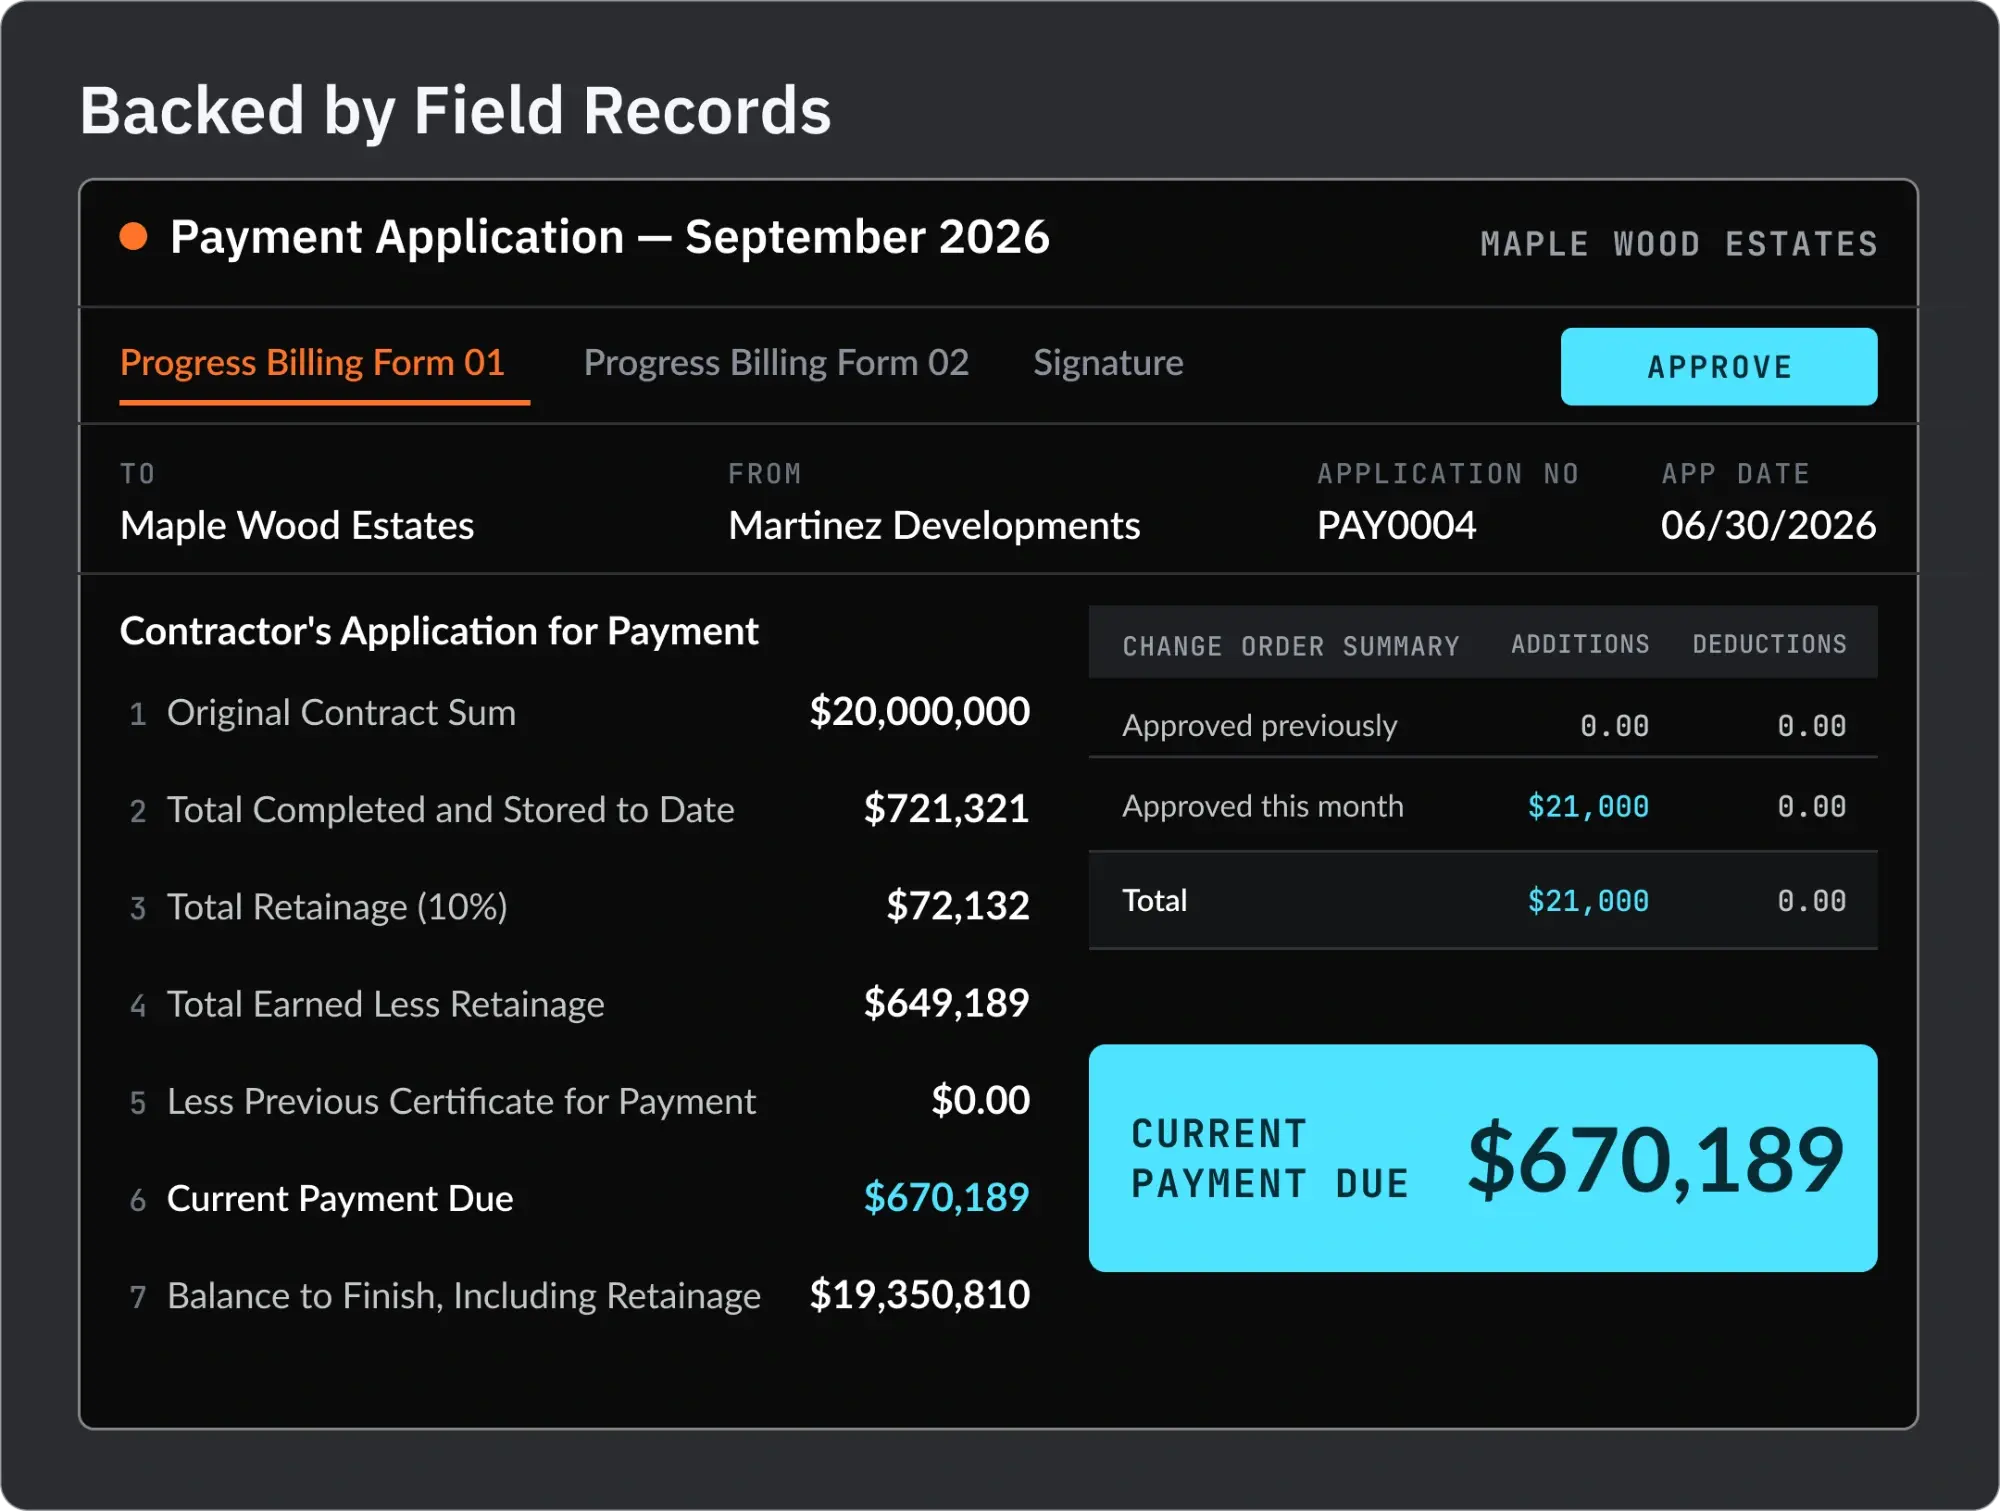
Task: Click the 06/30/2026 app date value
Action: point(1768,525)
